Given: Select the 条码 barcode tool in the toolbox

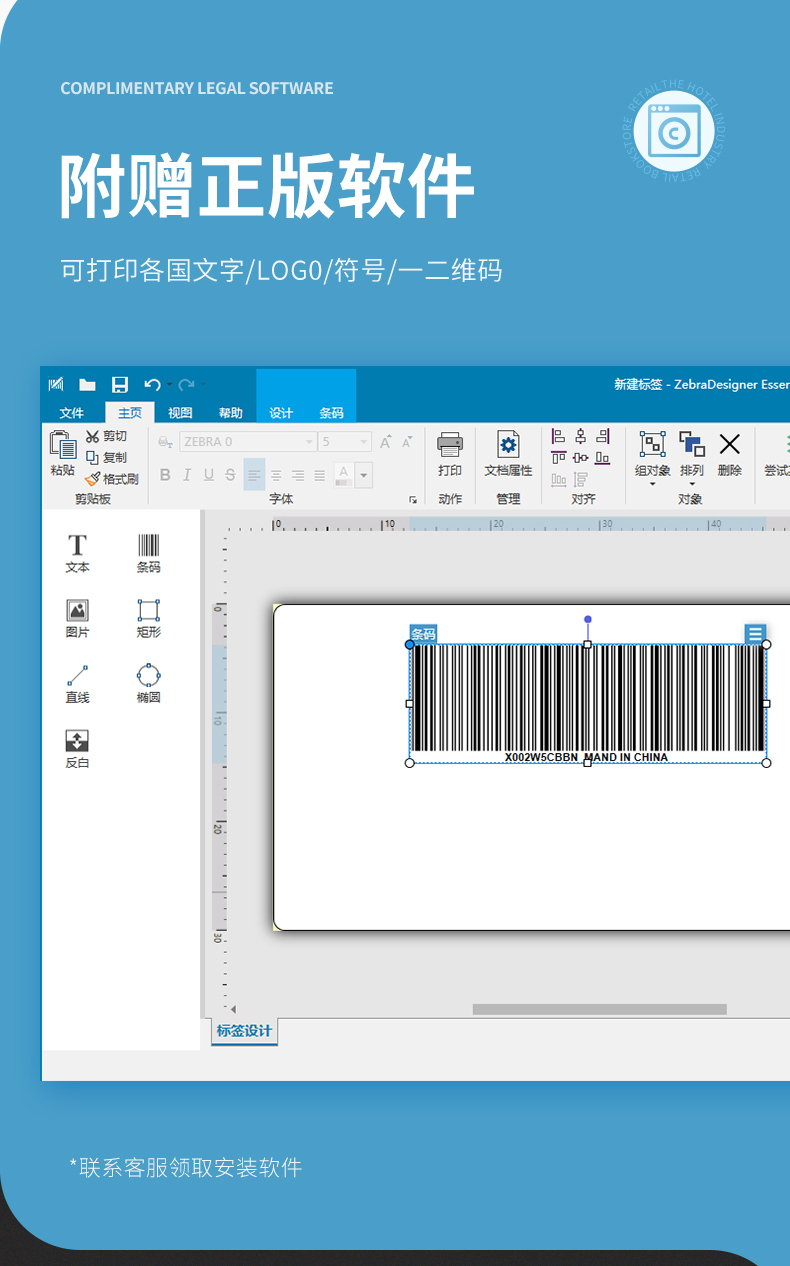Looking at the screenshot, I should [148, 553].
